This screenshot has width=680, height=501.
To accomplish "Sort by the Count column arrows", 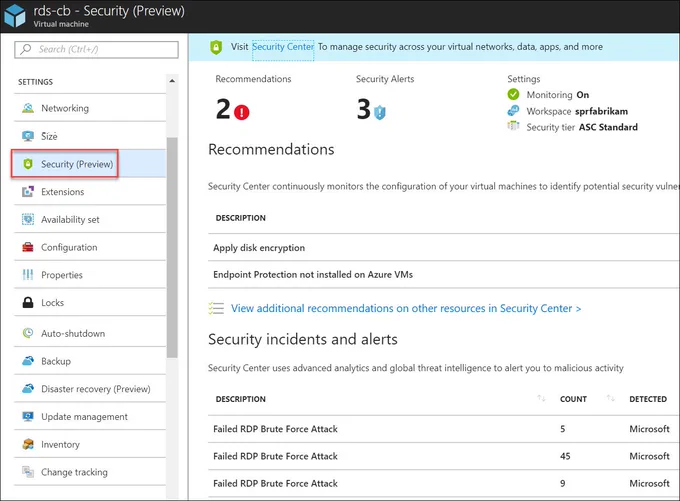I will [x=611, y=398].
